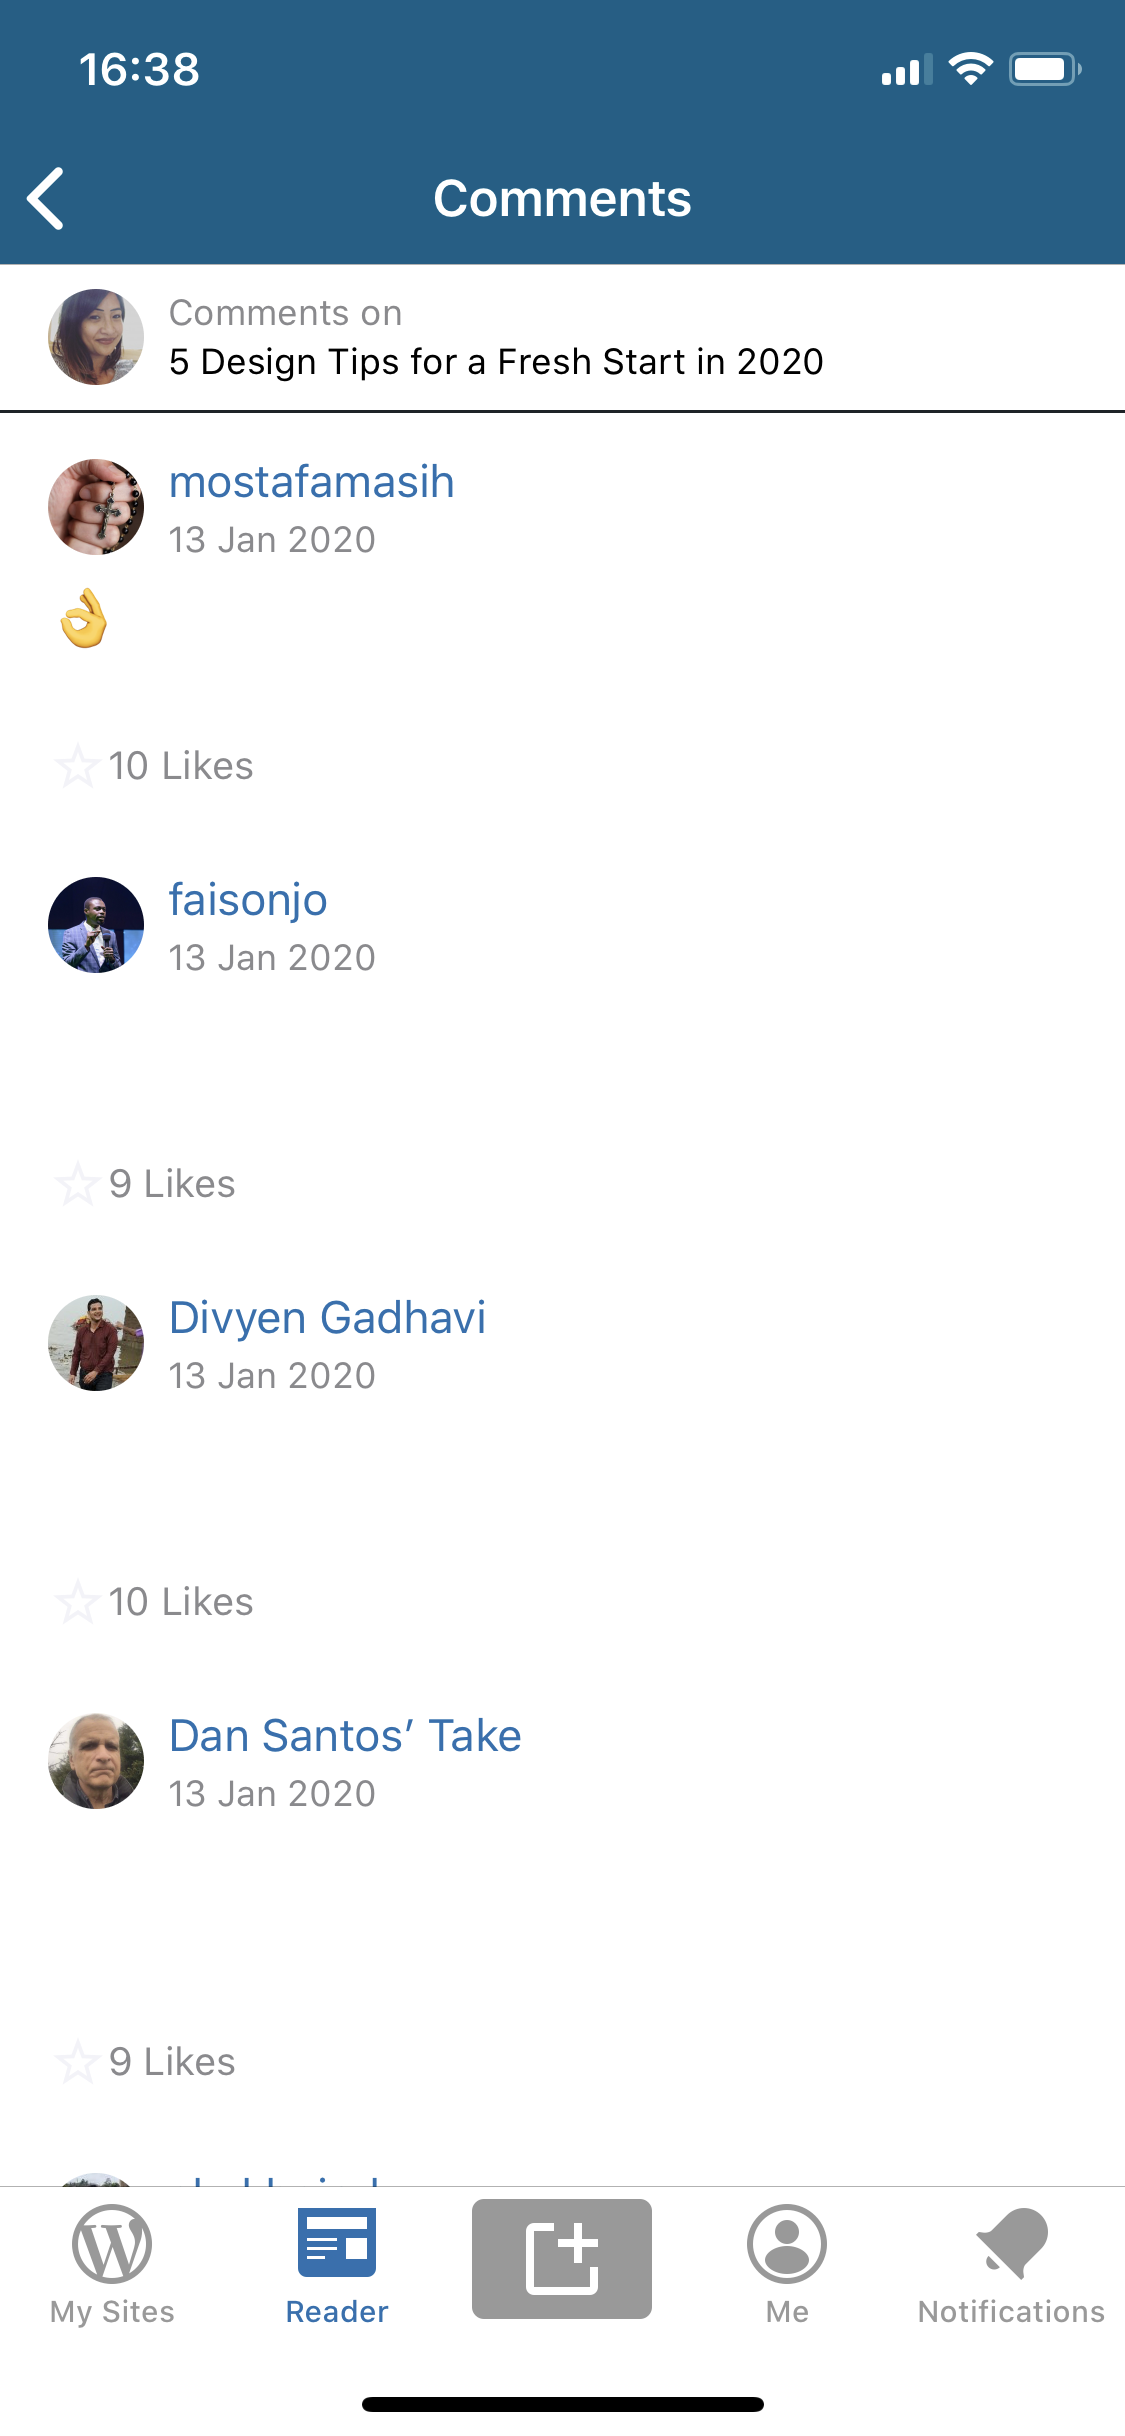Open the Dan Santos' Take author link
The image size is (1125, 2436).
coord(345,1736)
